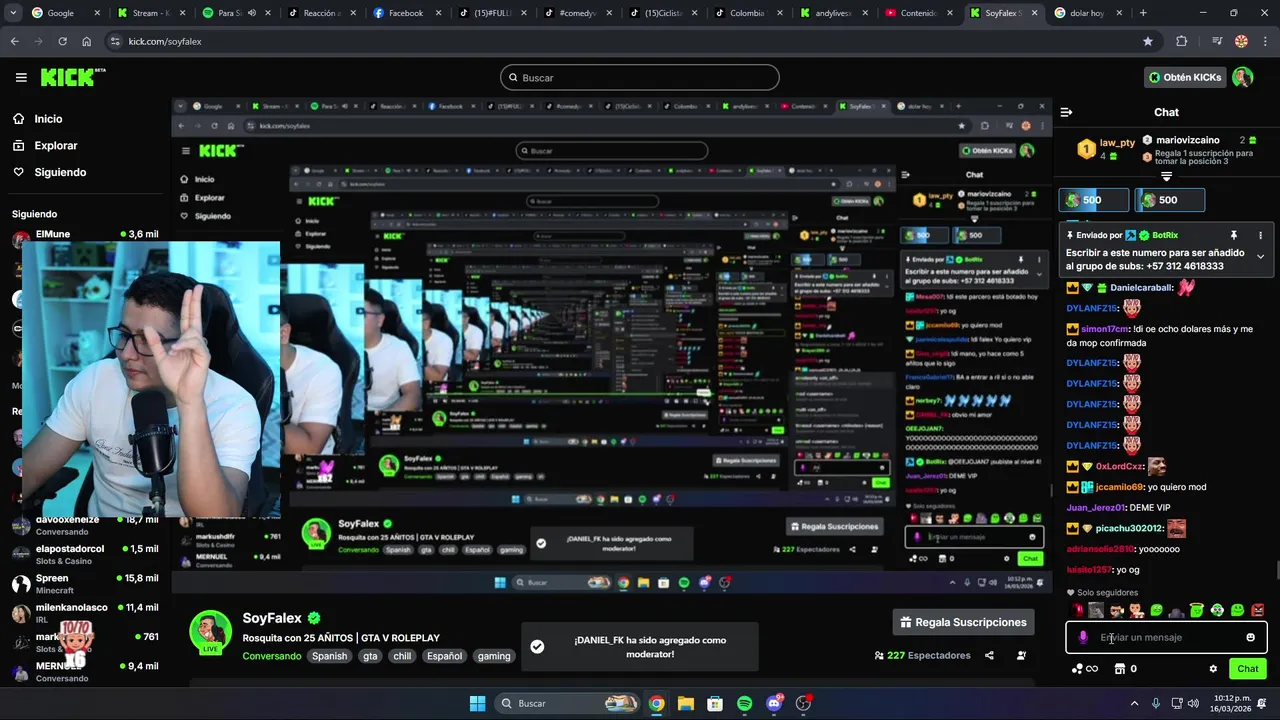Open Chrome extensions puzzle icon
This screenshot has height=720, width=1280.
[x=1182, y=41]
